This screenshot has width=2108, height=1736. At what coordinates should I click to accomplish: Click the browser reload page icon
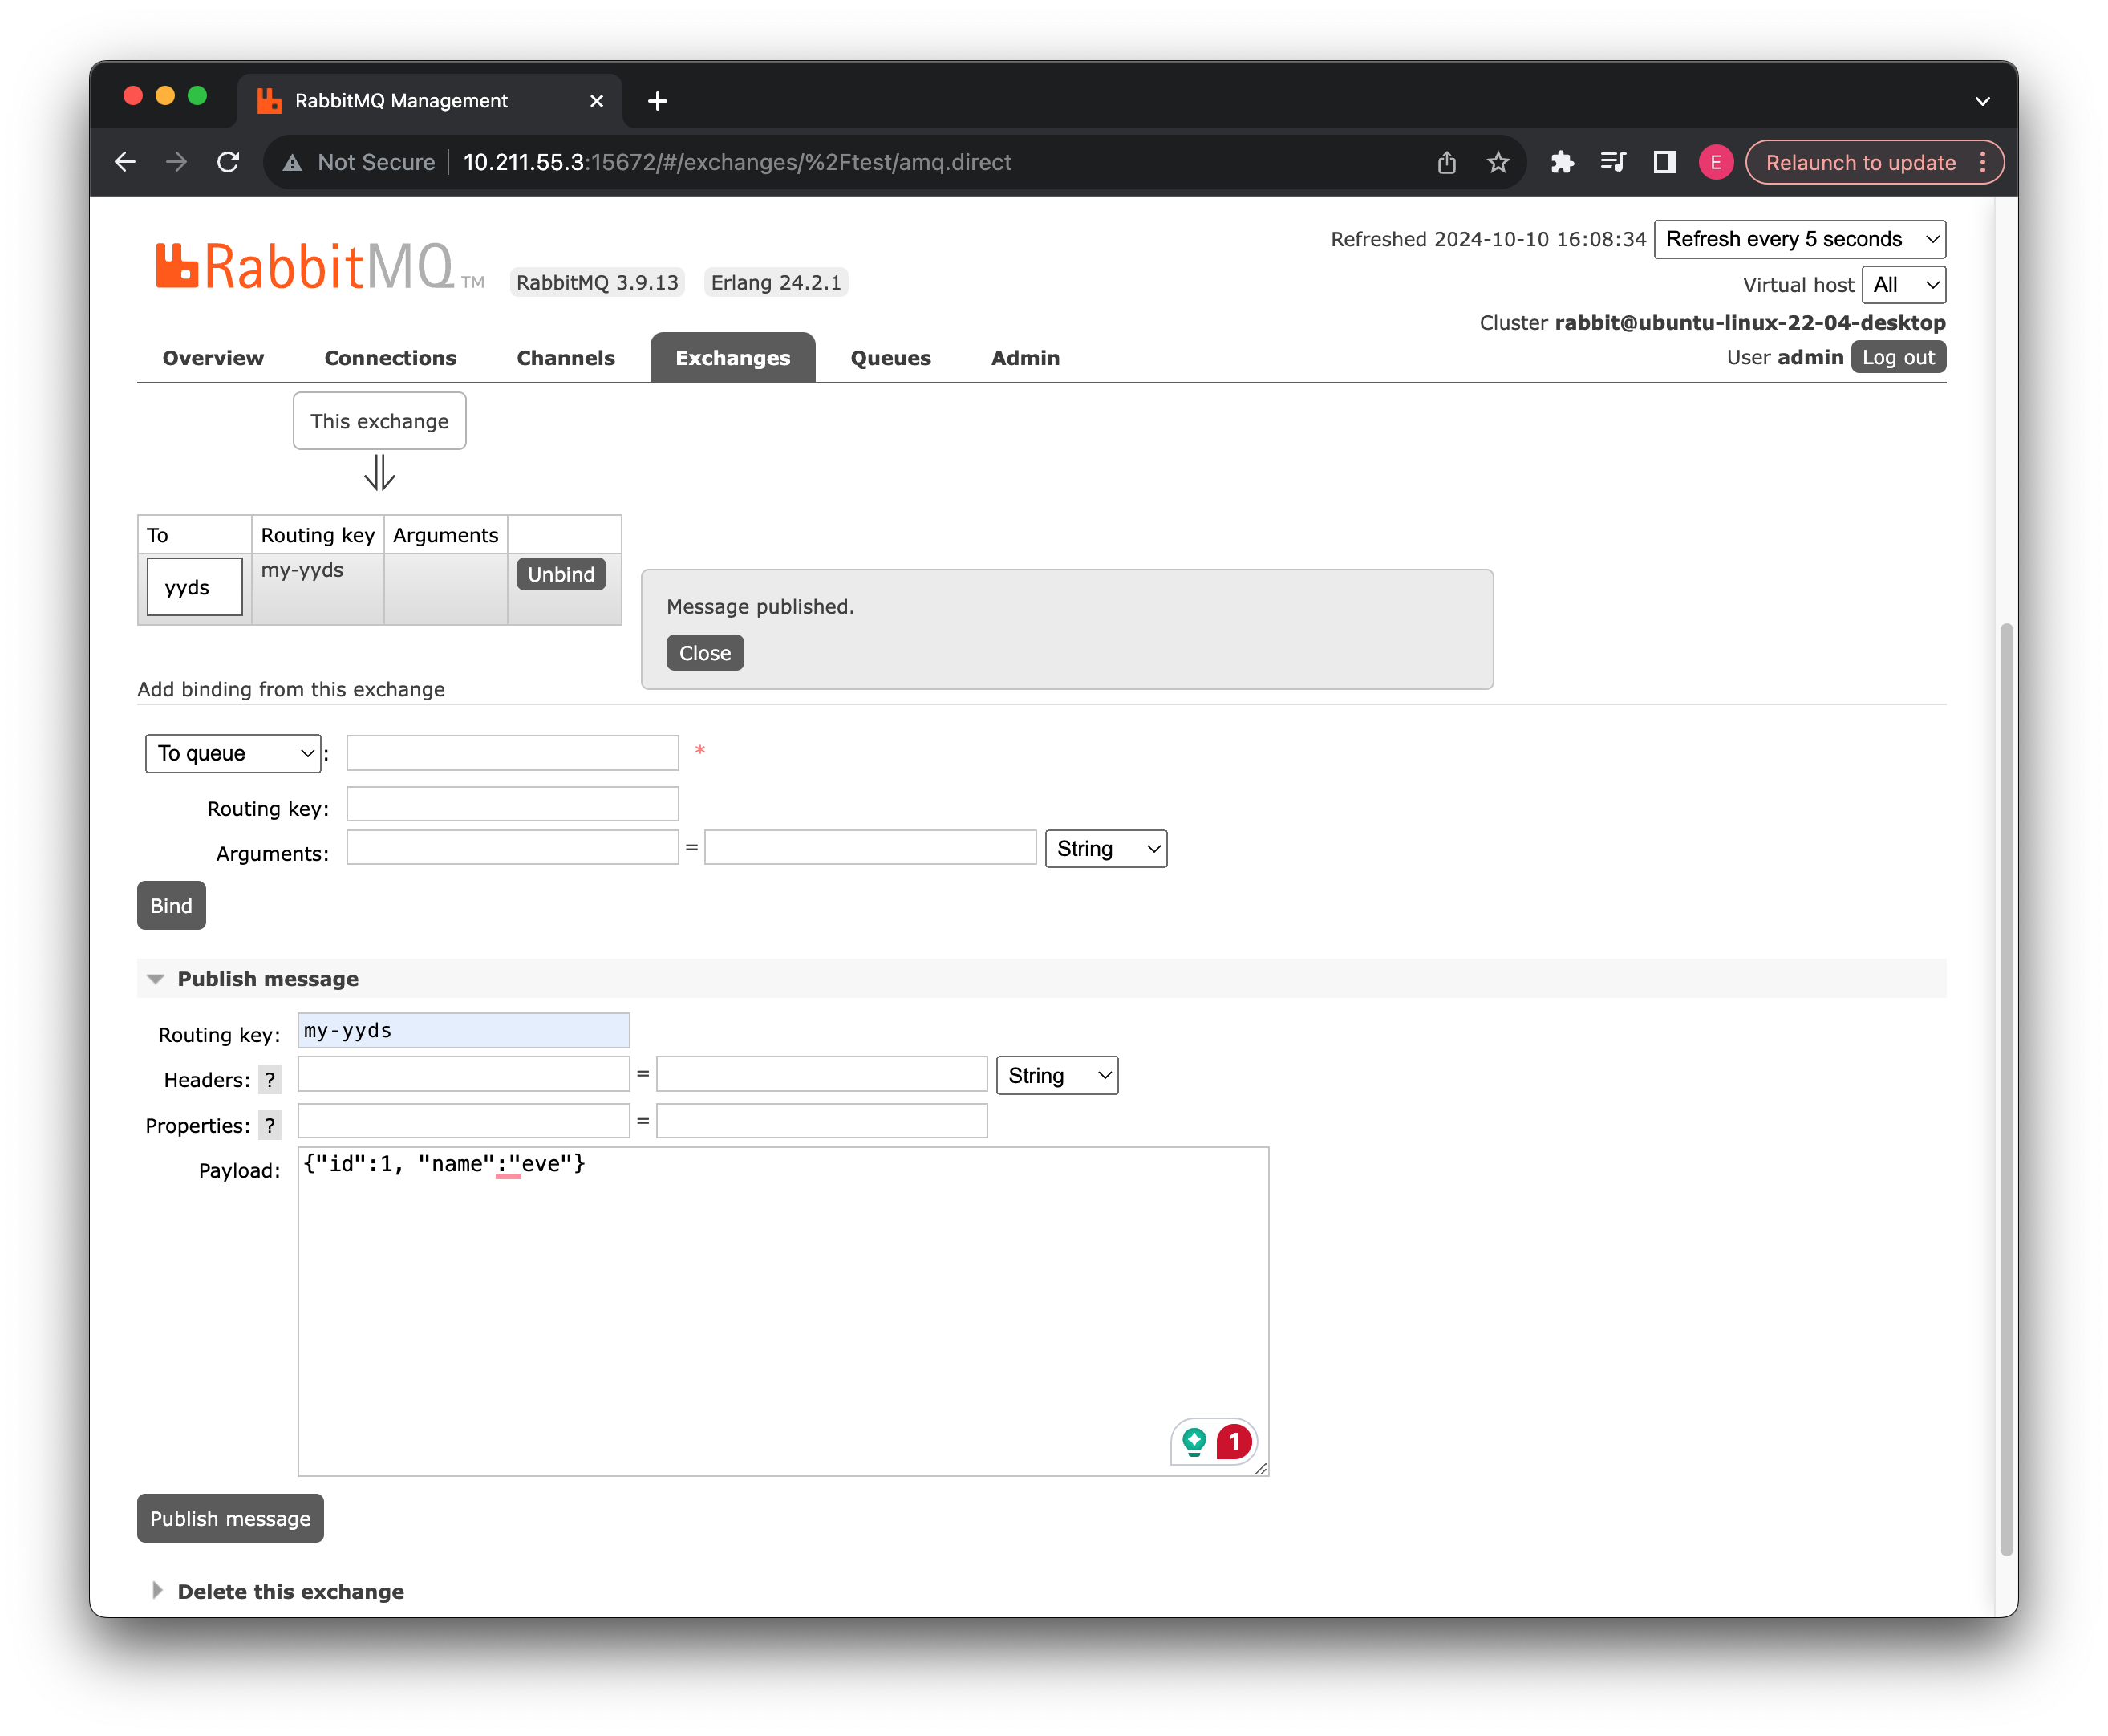point(228,162)
